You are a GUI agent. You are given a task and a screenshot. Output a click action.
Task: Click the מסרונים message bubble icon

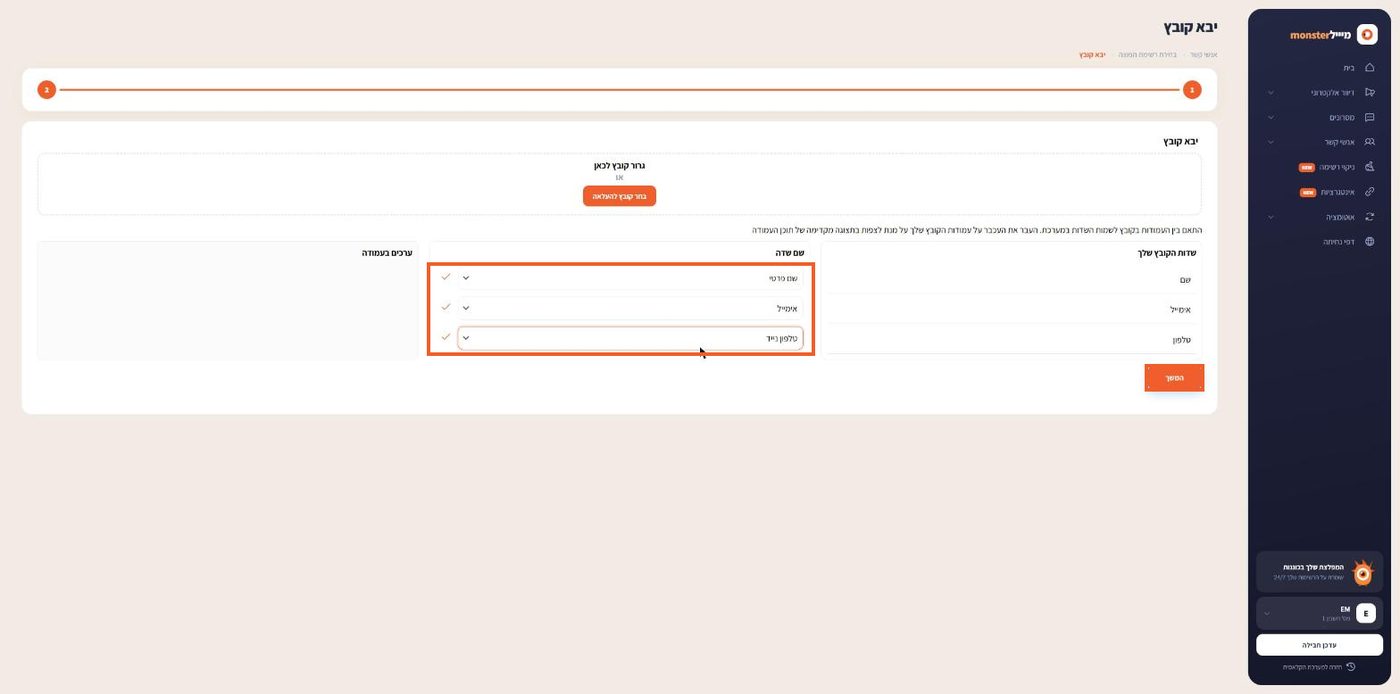click(1369, 117)
